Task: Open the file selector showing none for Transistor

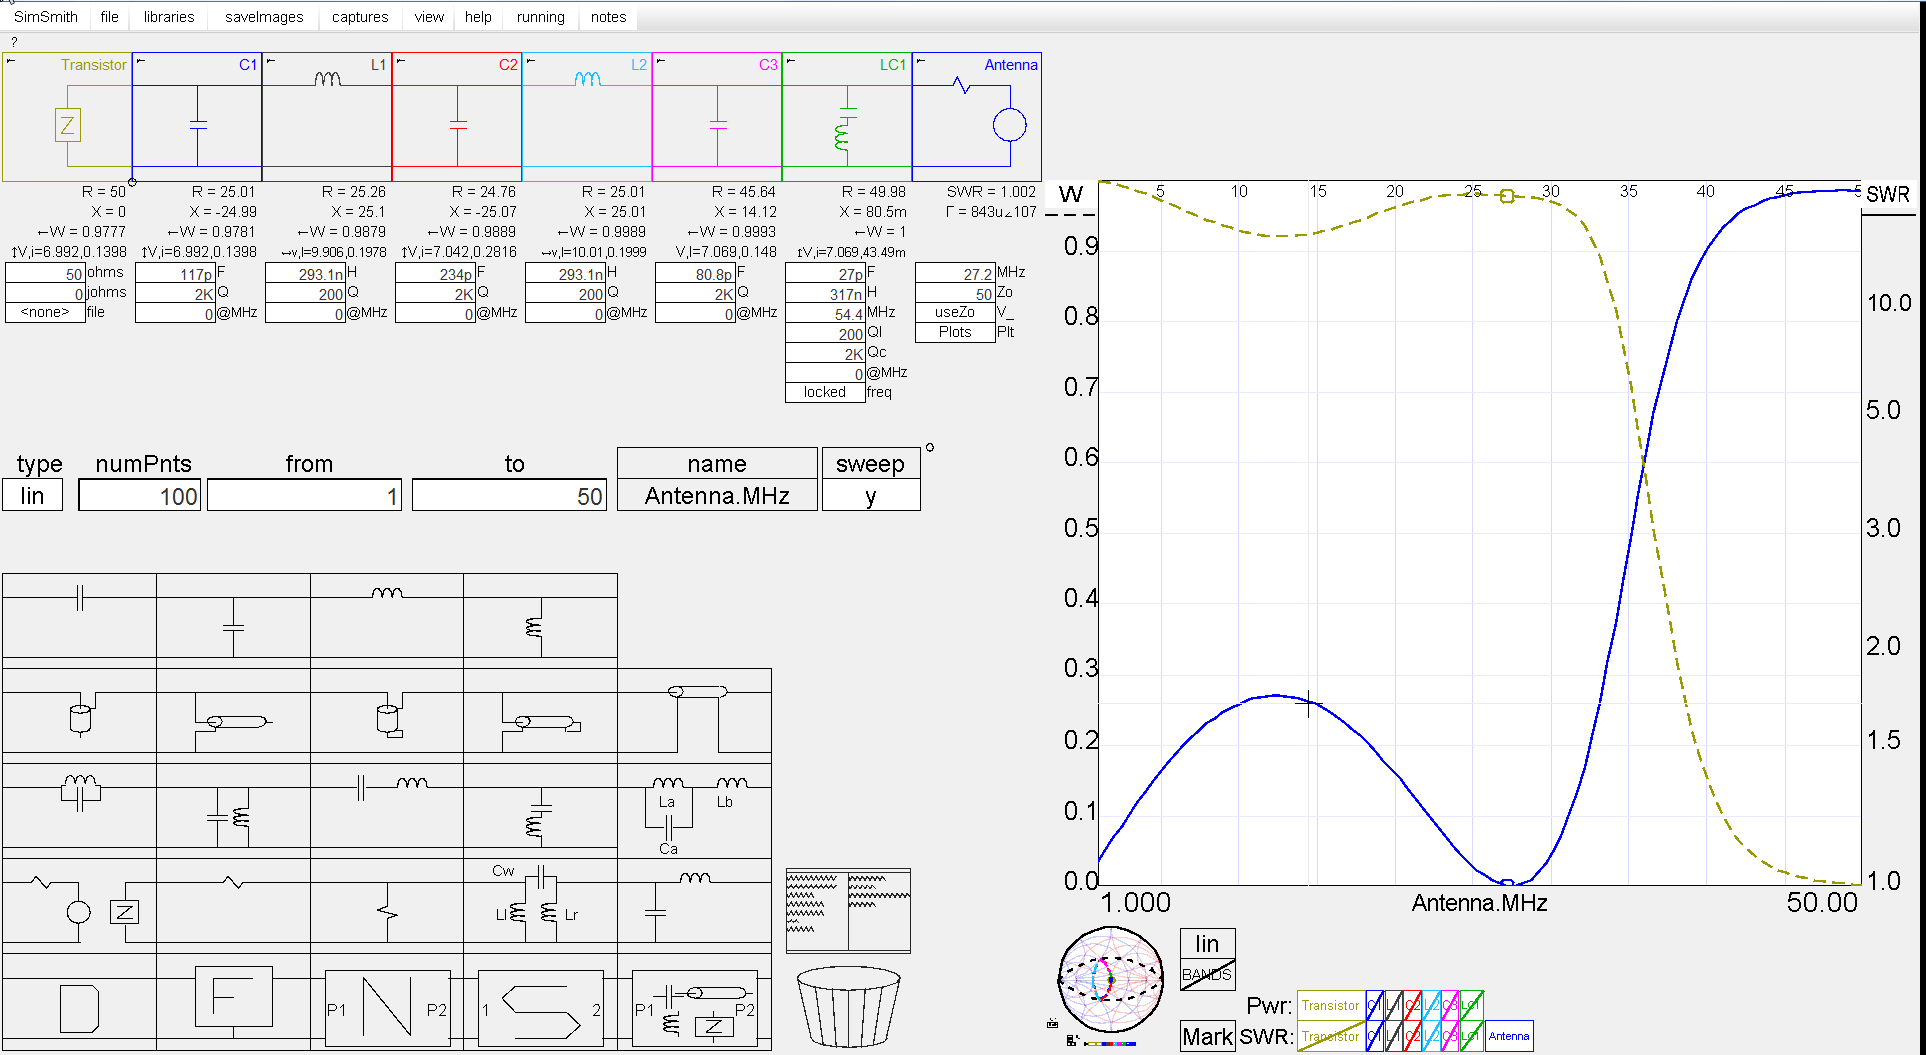Action: click(x=44, y=312)
